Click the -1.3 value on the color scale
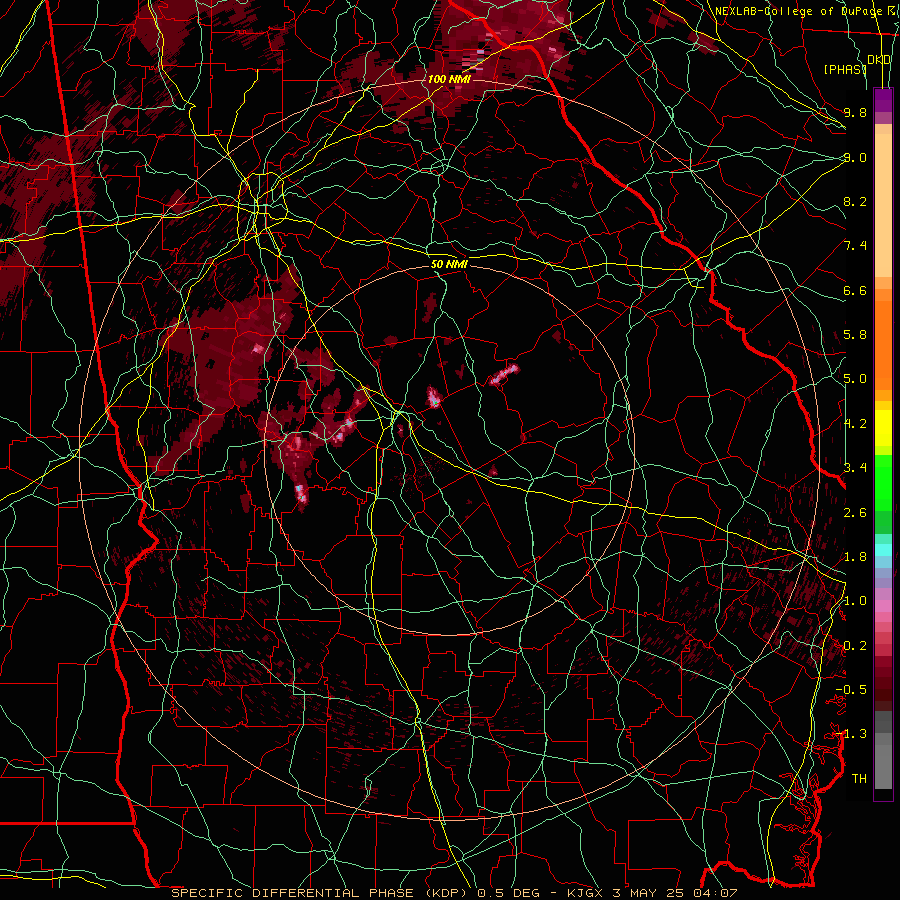The image size is (900, 900). [851, 734]
